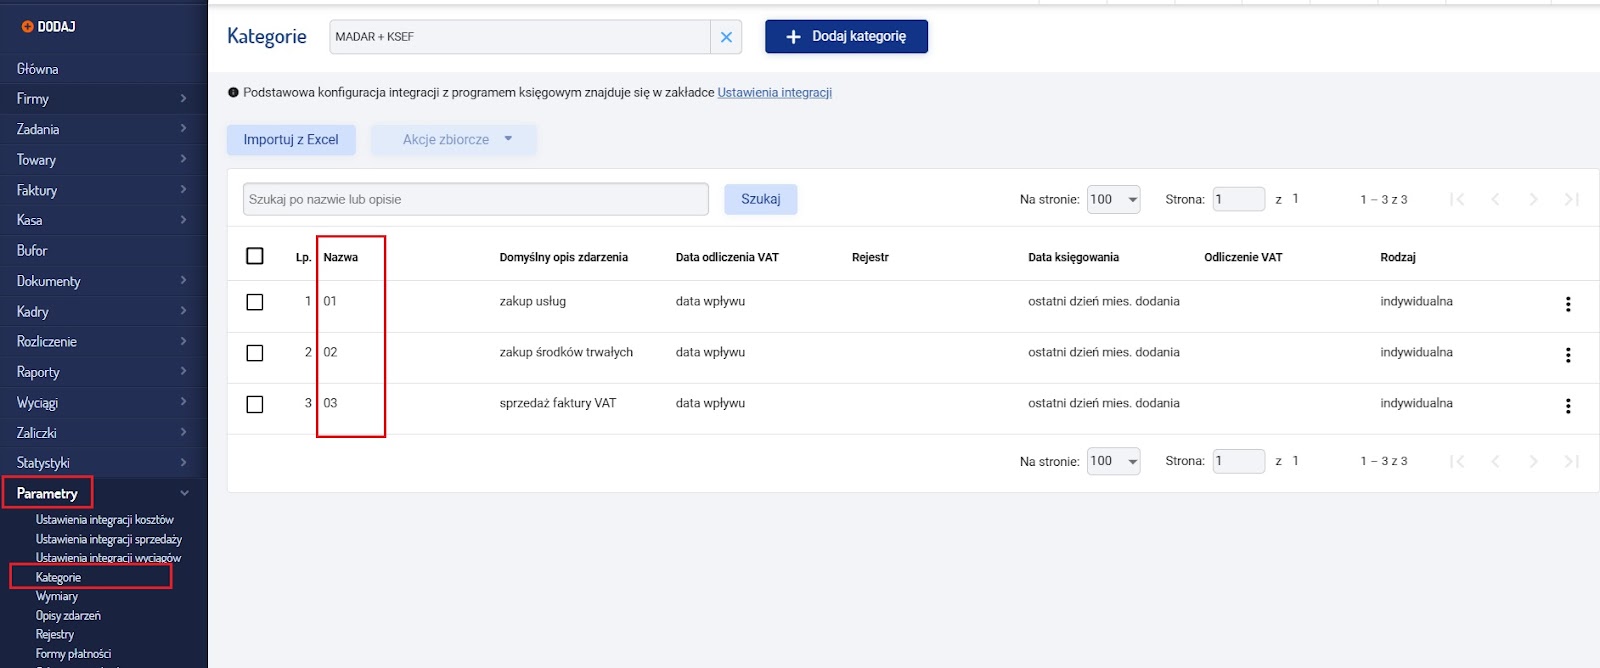Expand the Towary sidebar section
This screenshot has width=1600, height=668.
pos(104,160)
